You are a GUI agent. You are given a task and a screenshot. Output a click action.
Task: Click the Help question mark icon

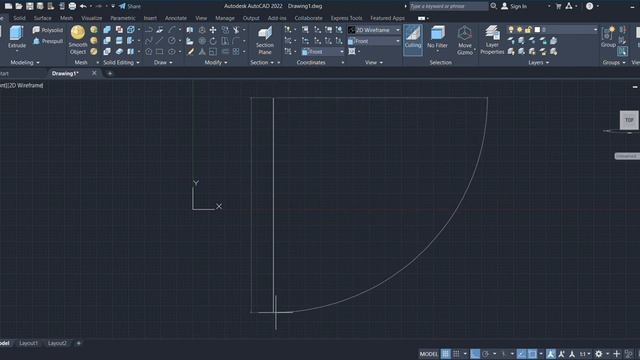589,6
